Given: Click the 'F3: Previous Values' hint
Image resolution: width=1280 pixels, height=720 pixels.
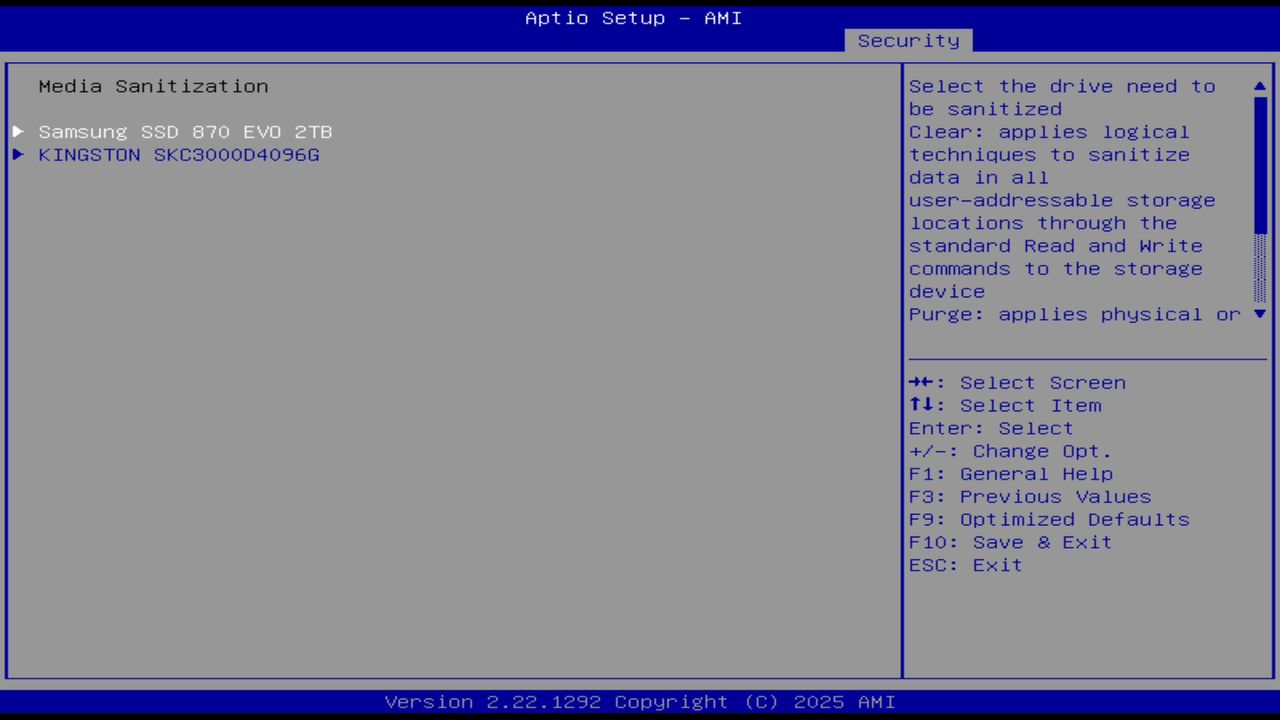Looking at the screenshot, I should (1030, 497).
